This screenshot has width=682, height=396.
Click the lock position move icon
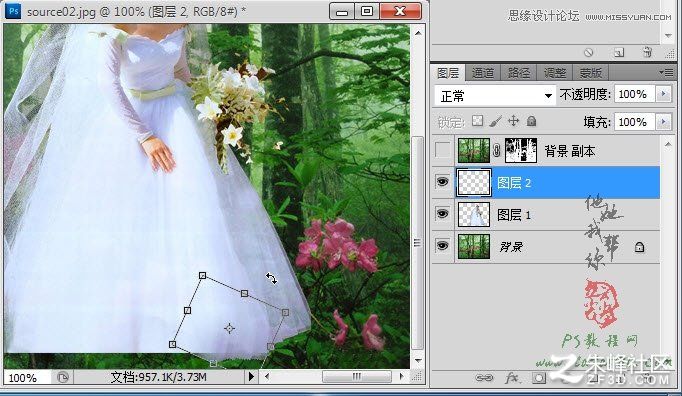point(514,121)
